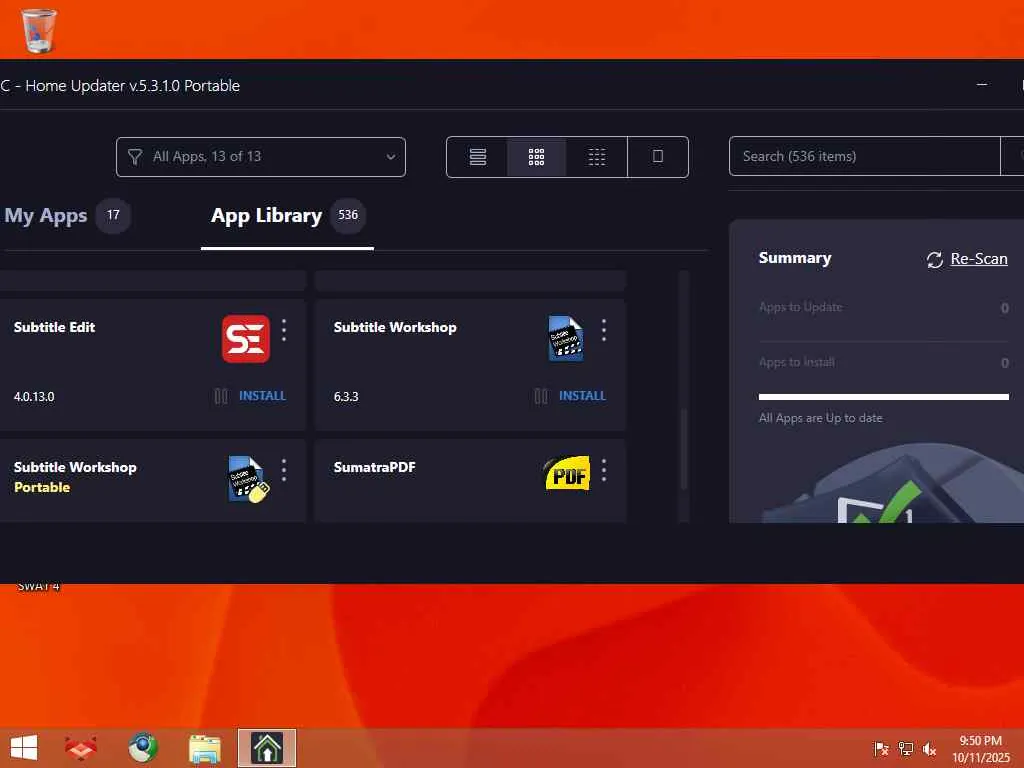Click the Home Updater taskbar icon
This screenshot has width=1024, height=768.
(x=267, y=748)
